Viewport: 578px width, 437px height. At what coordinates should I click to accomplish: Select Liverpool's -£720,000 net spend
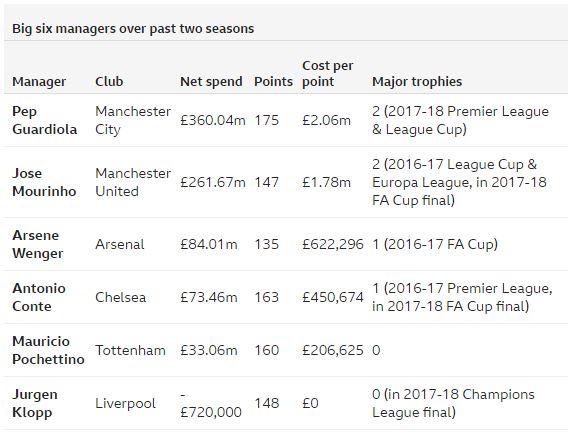pos(210,403)
